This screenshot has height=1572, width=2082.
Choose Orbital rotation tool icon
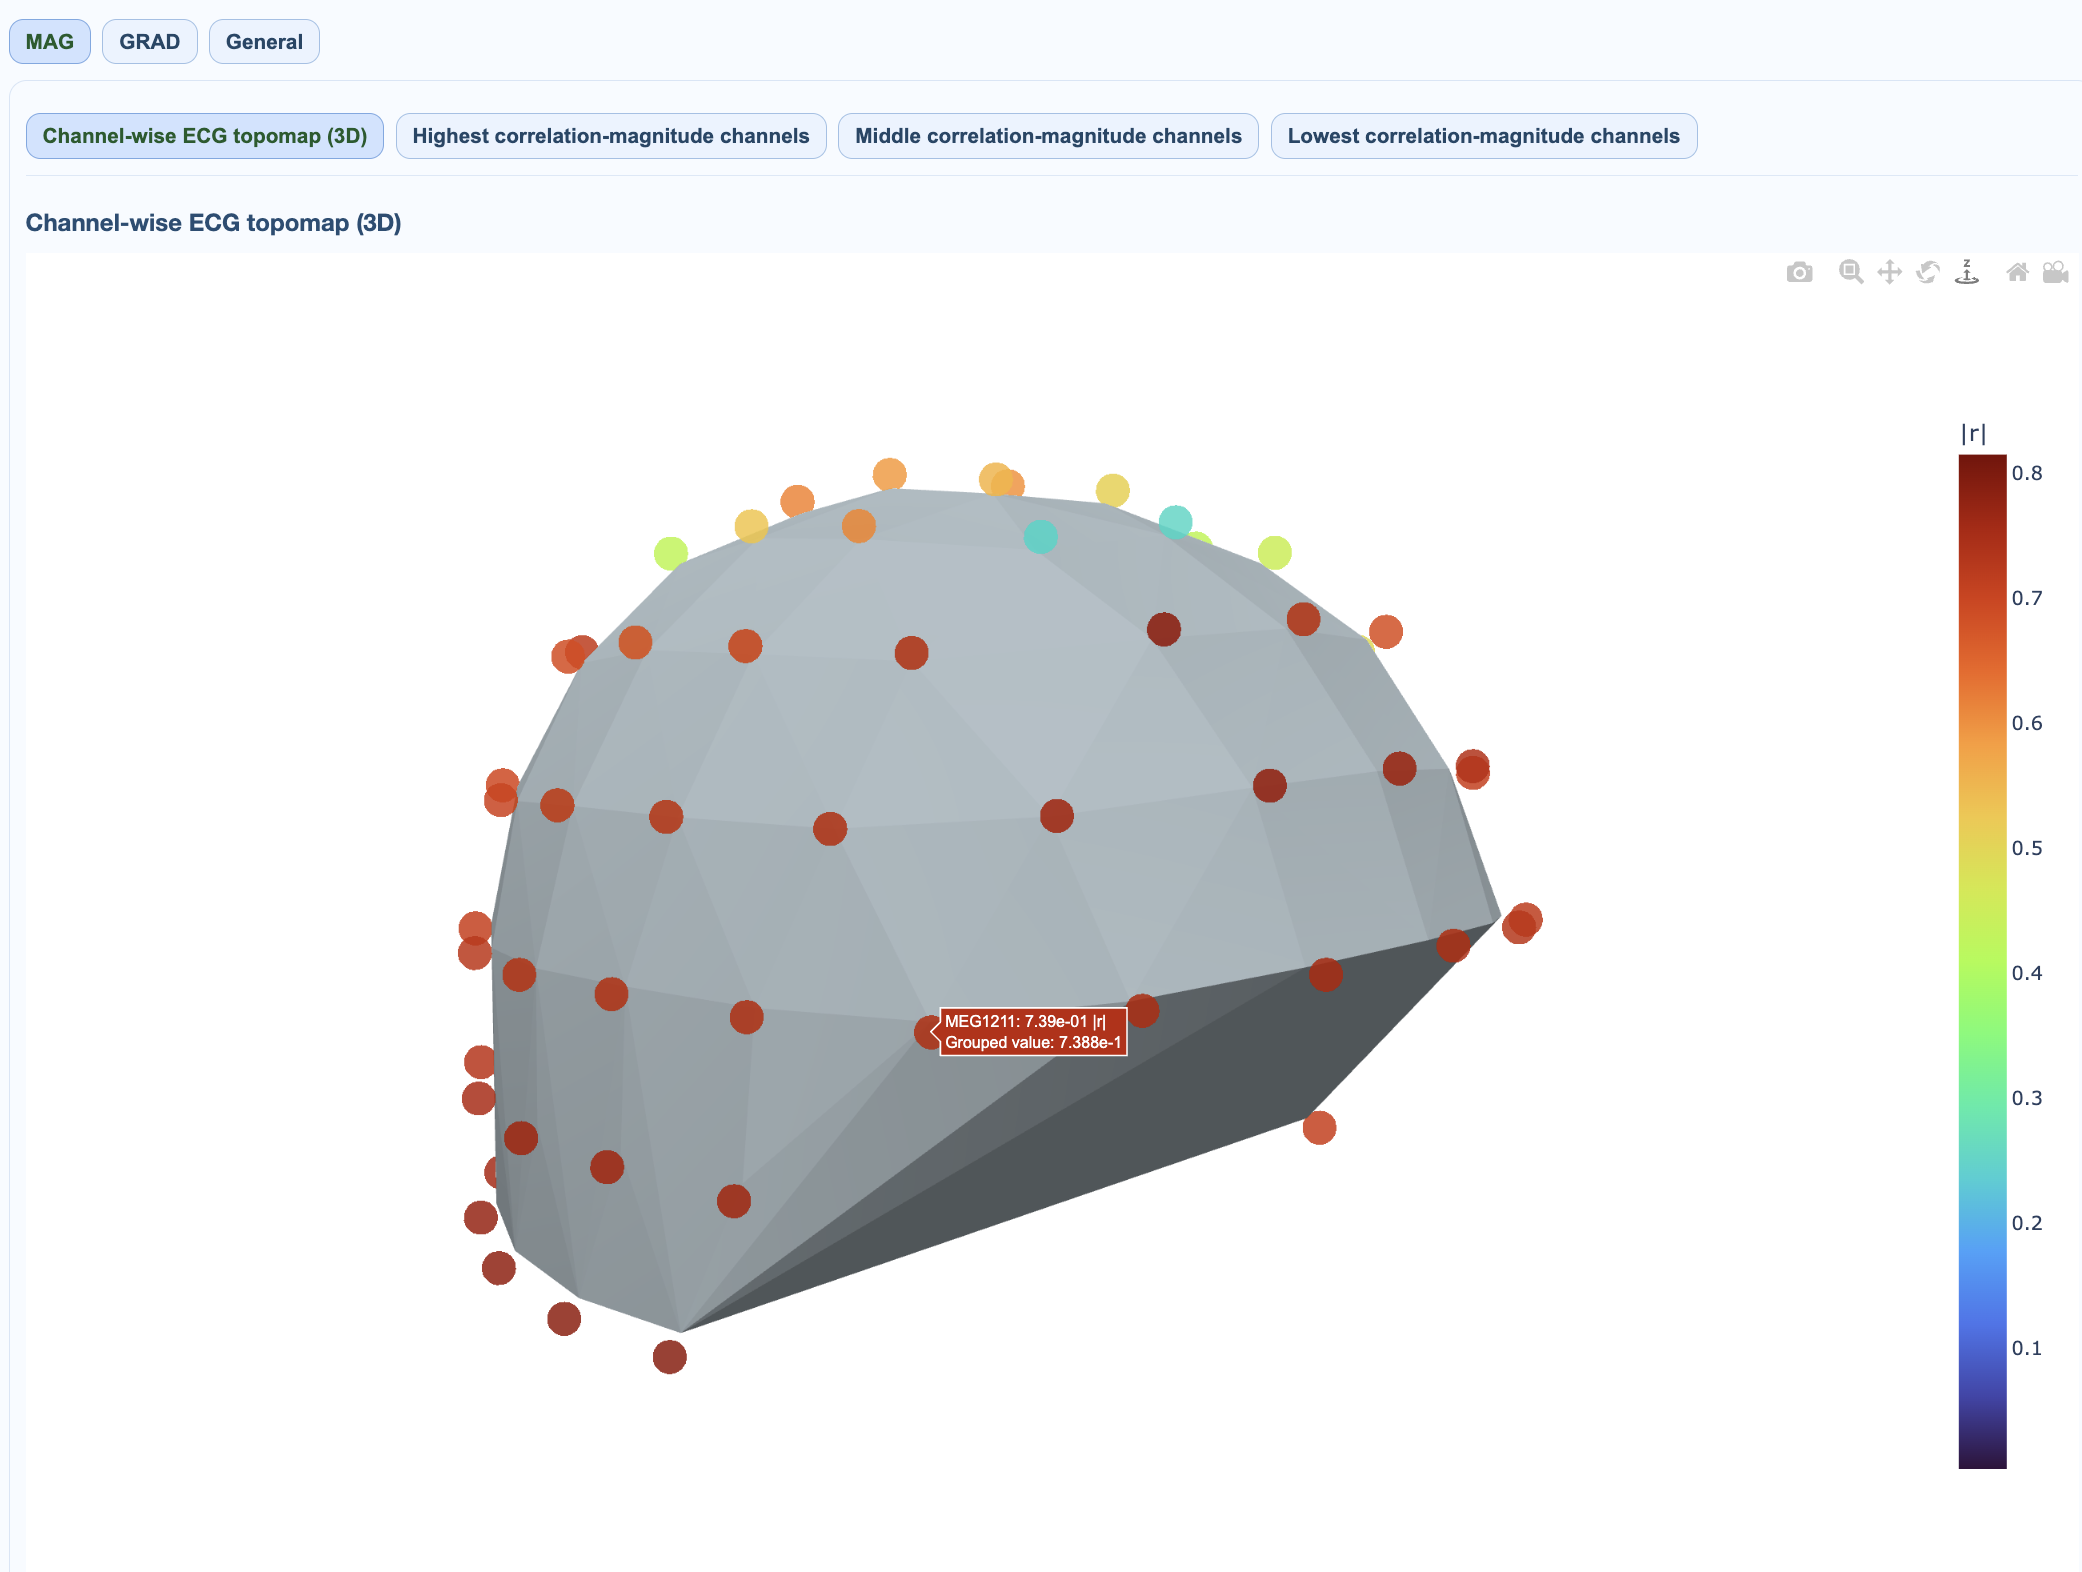pos(1928,272)
